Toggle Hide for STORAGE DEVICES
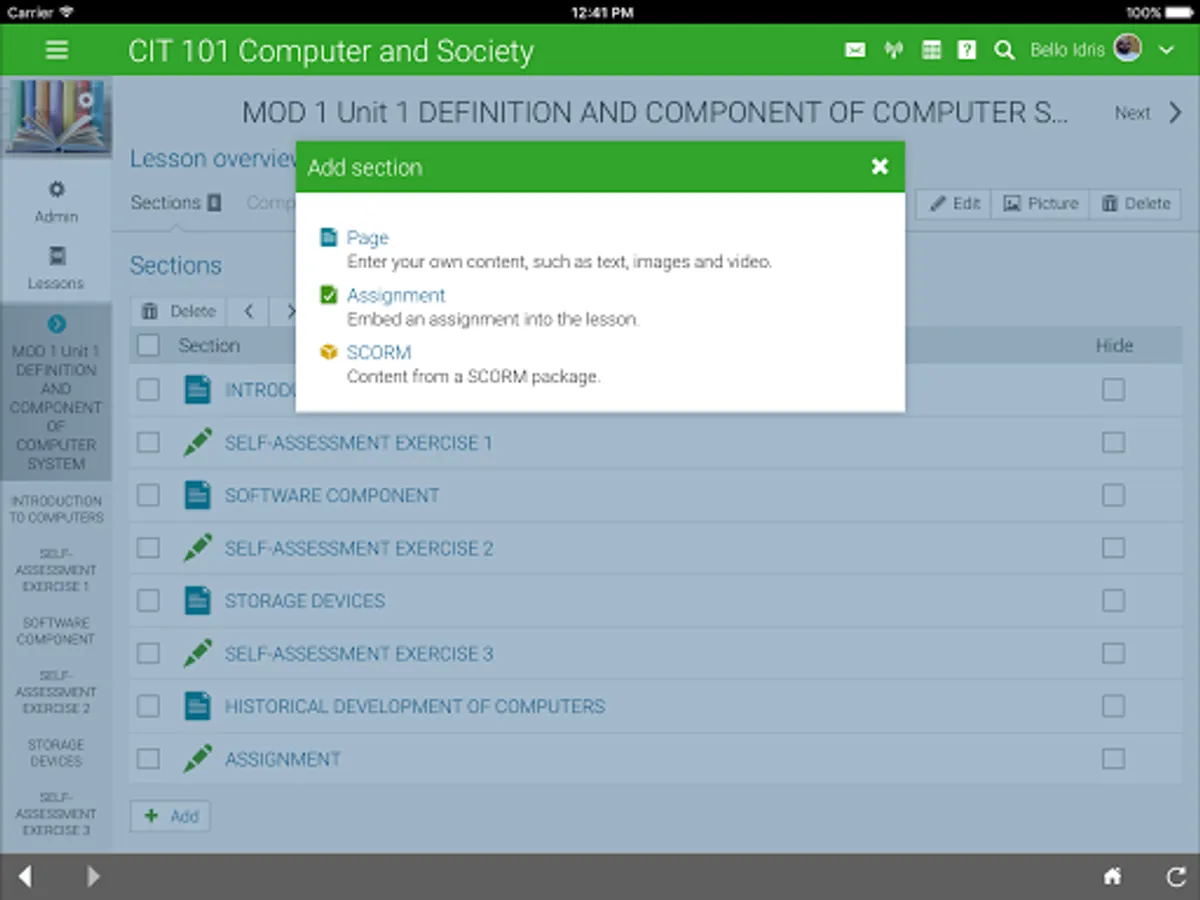 pyautogui.click(x=1113, y=600)
